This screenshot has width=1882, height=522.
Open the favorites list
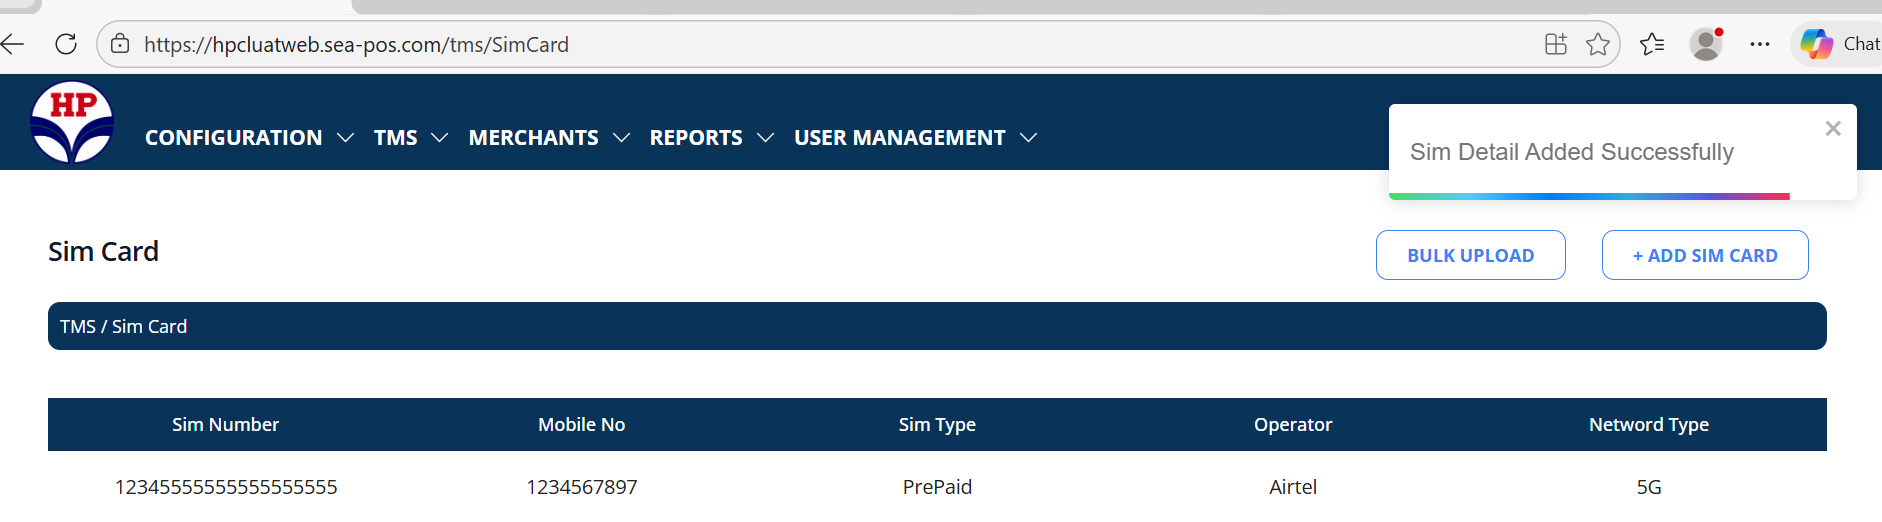click(x=1652, y=44)
